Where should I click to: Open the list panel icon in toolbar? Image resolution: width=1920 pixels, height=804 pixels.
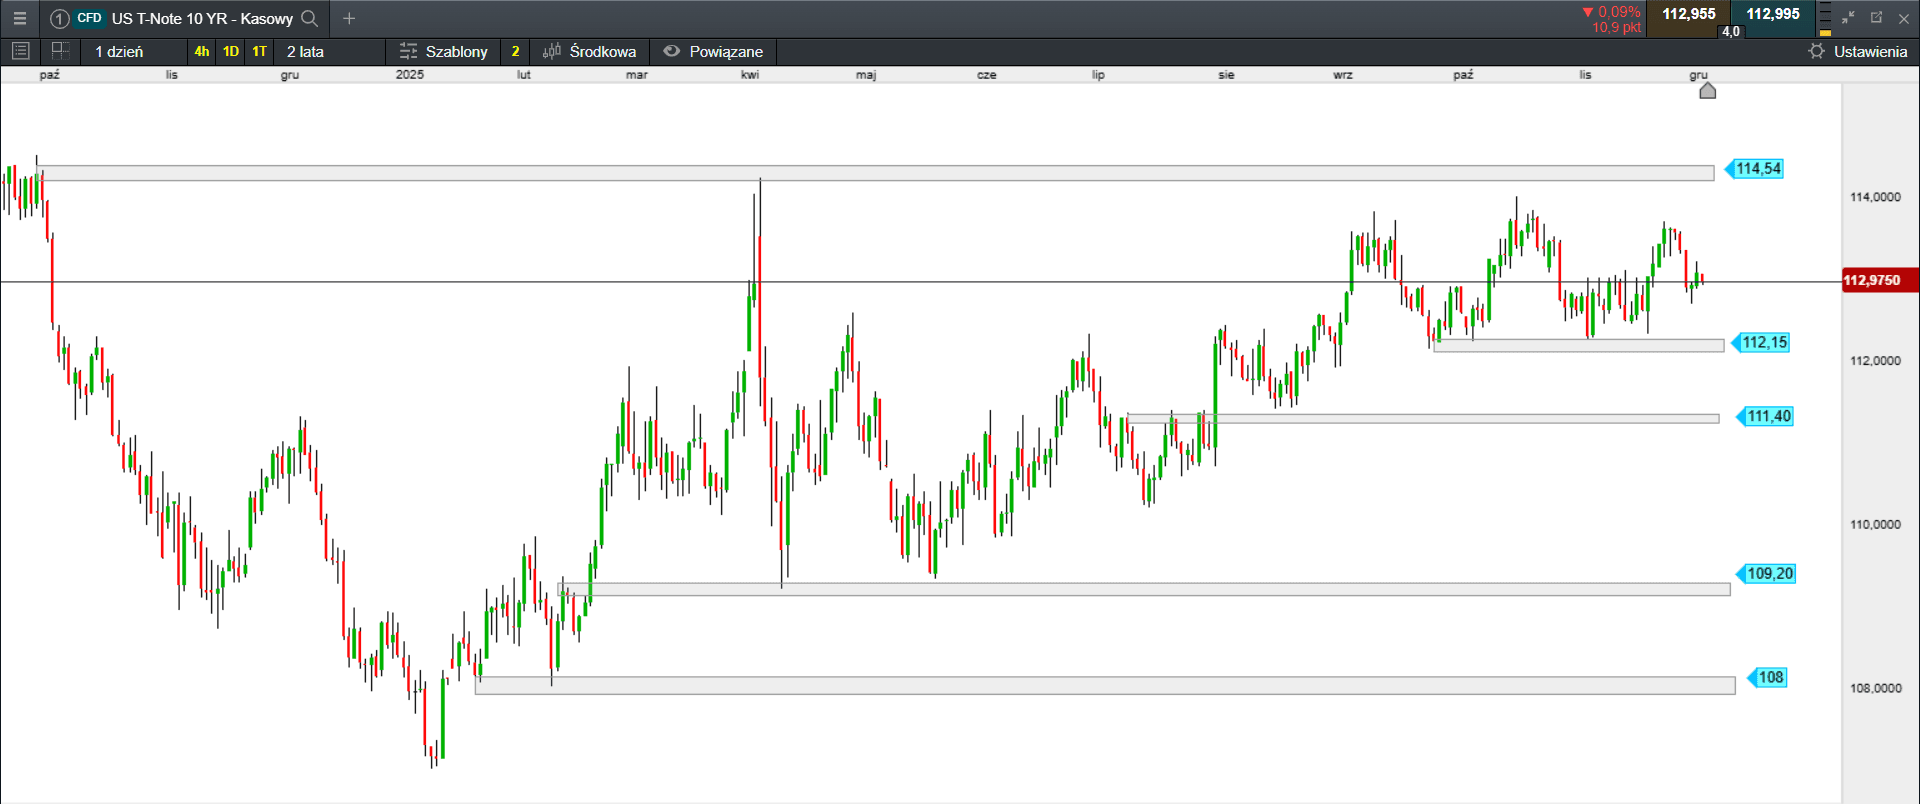coord(20,51)
